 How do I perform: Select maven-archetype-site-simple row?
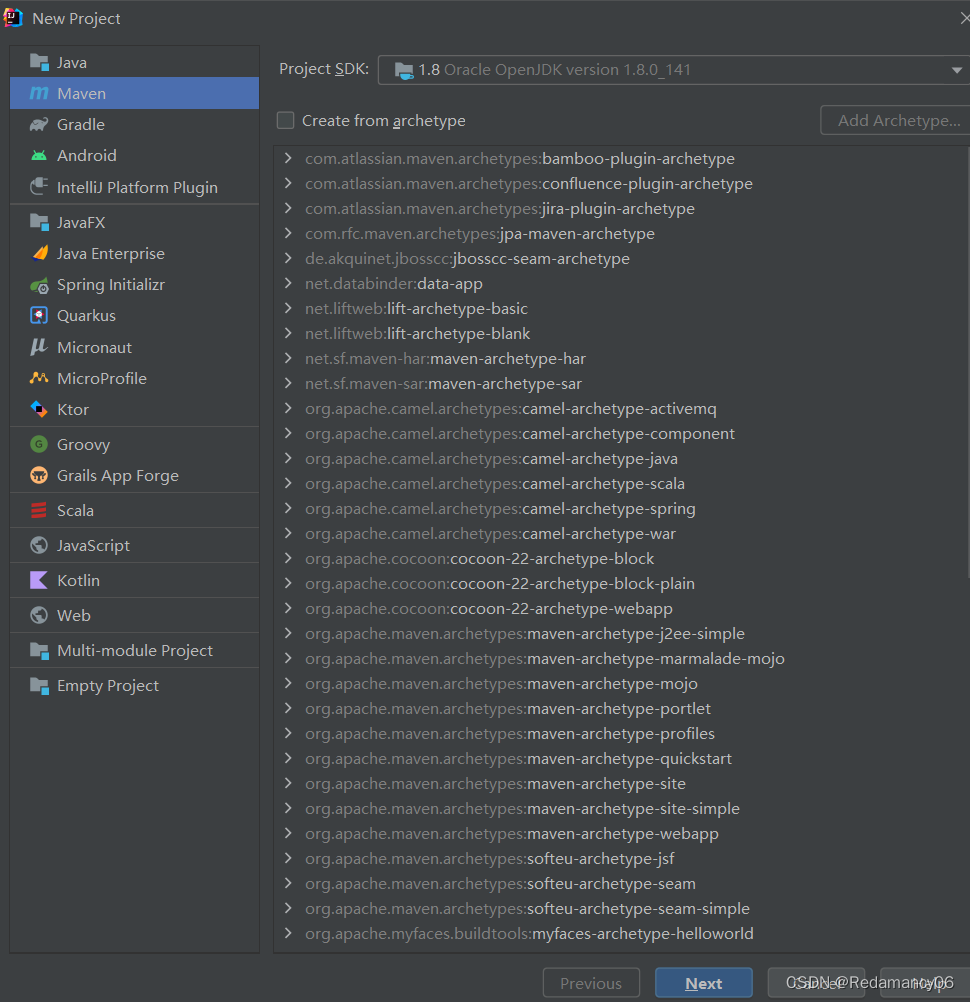point(622,808)
